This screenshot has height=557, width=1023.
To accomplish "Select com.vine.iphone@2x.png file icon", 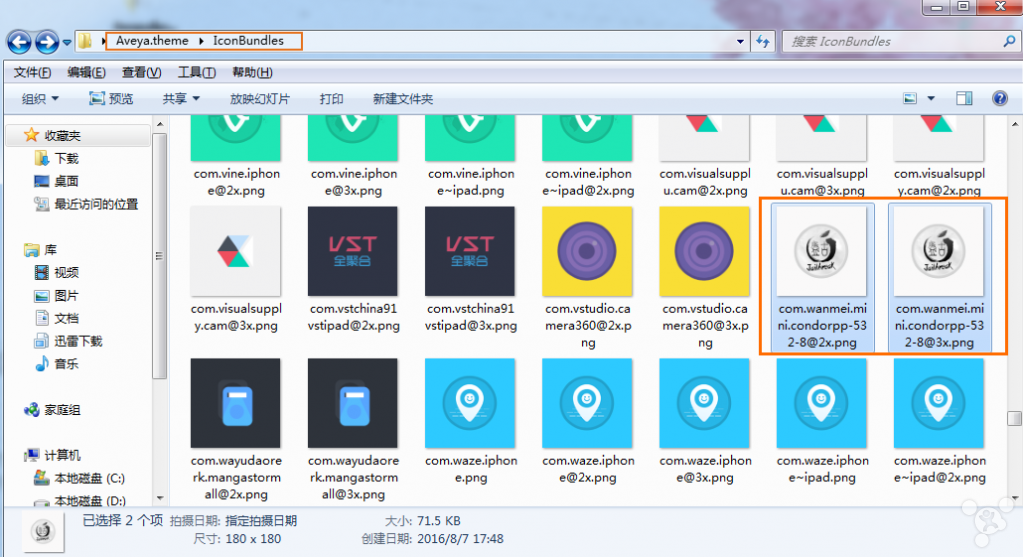I will click(236, 138).
